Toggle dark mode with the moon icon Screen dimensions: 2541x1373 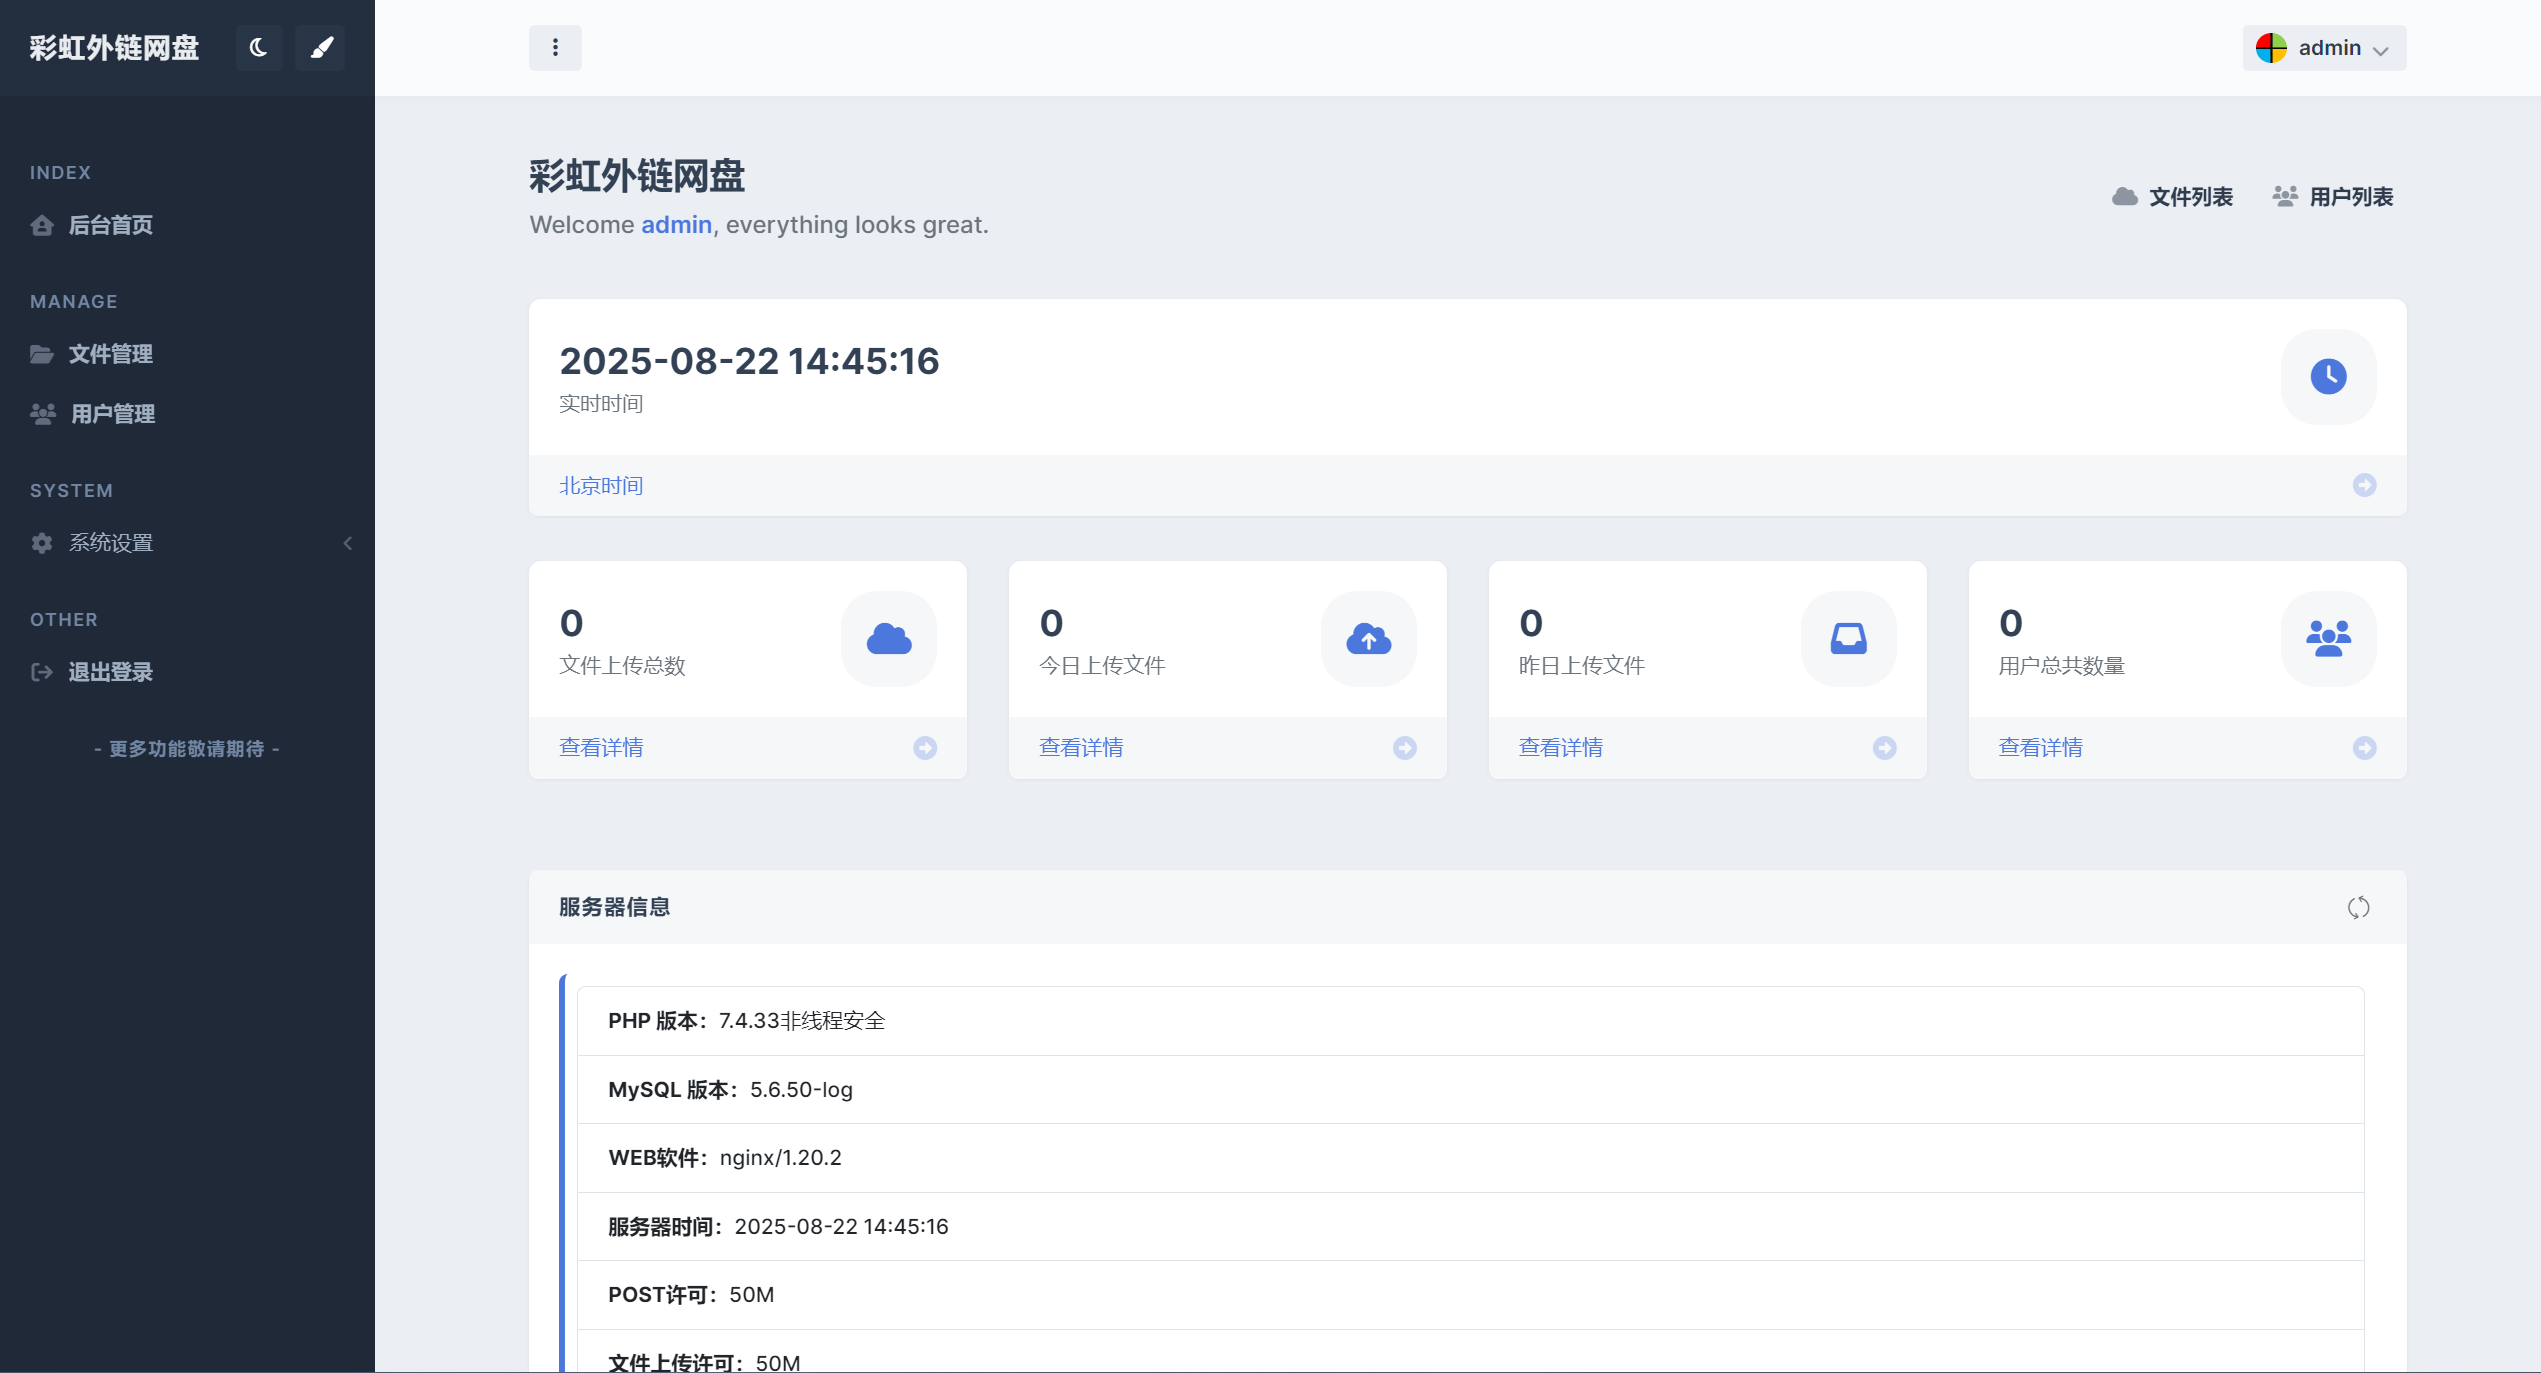pyautogui.click(x=259, y=48)
